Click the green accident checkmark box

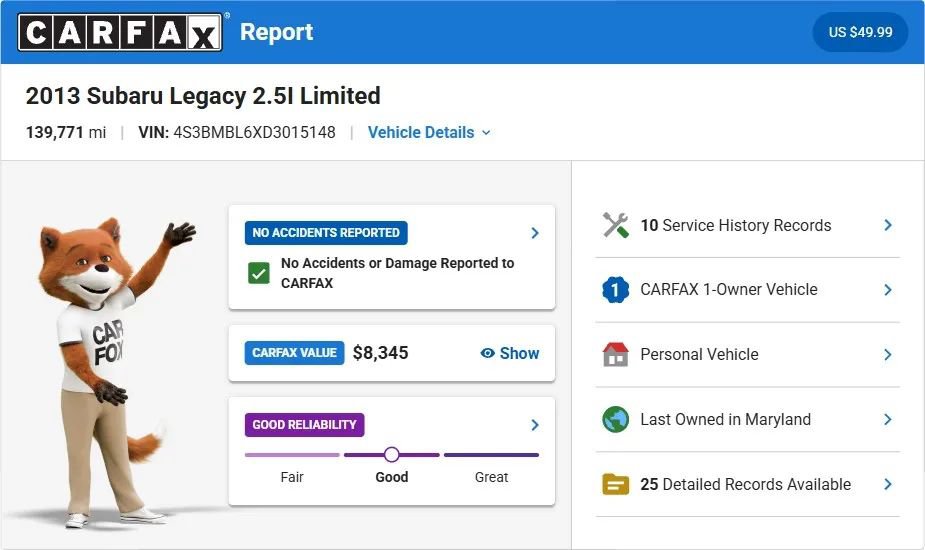point(259,273)
